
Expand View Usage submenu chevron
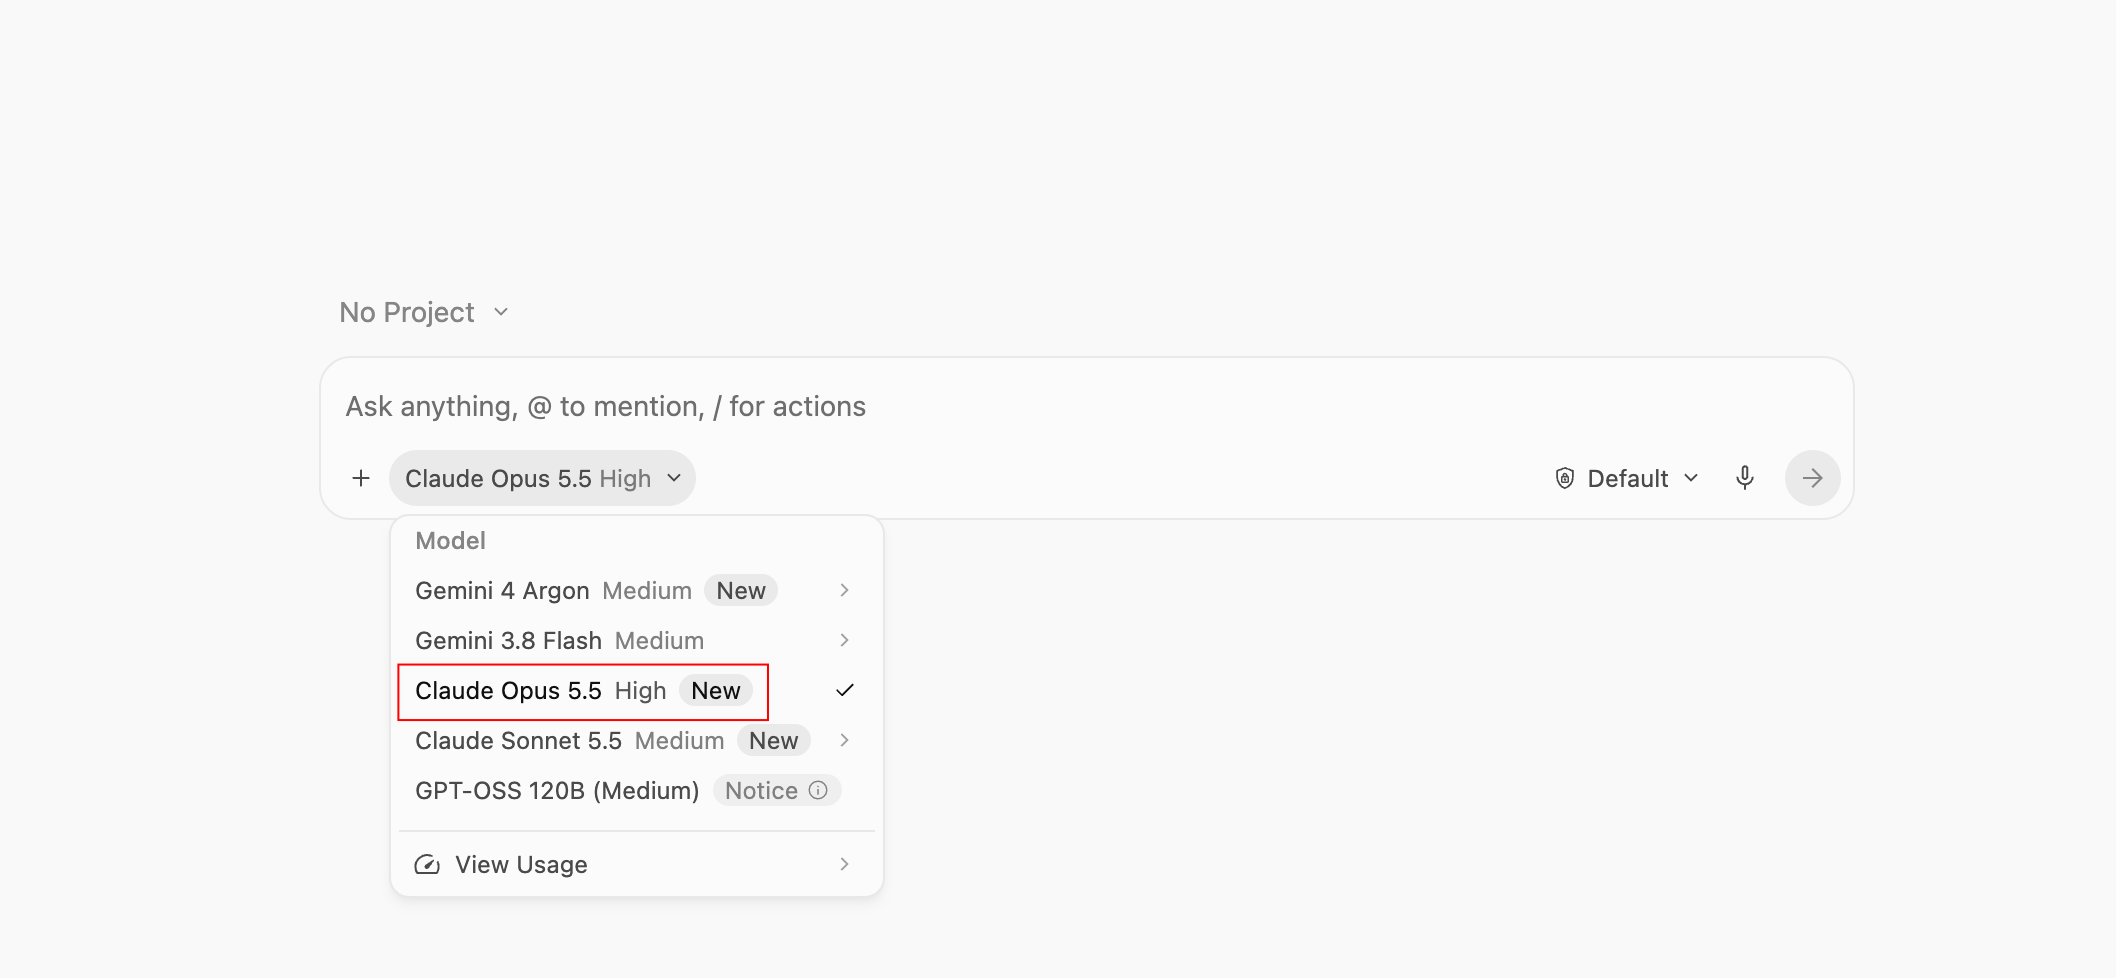click(x=845, y=864)
